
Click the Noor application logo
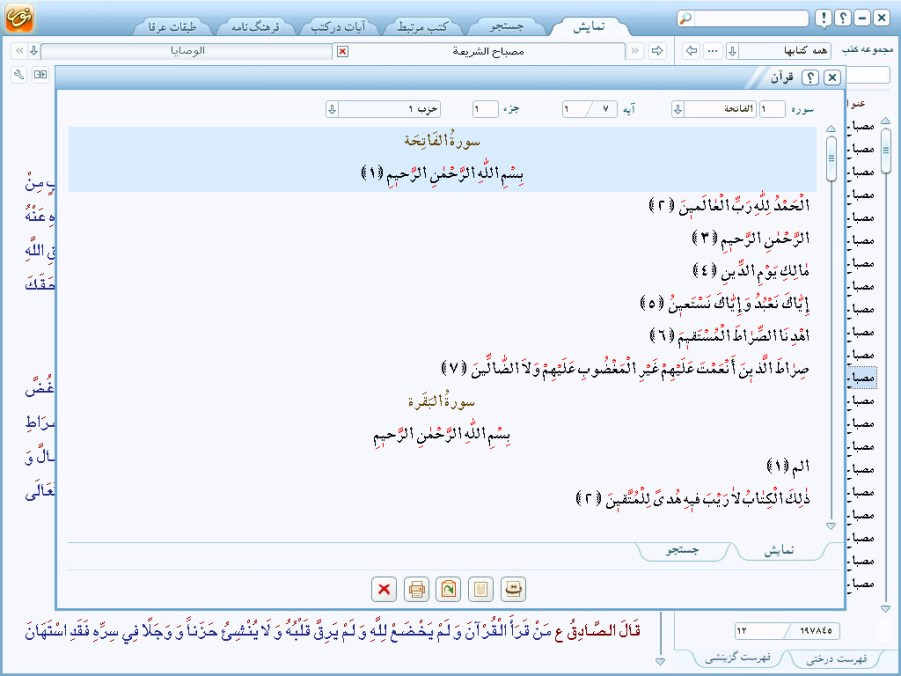point(19,18)
